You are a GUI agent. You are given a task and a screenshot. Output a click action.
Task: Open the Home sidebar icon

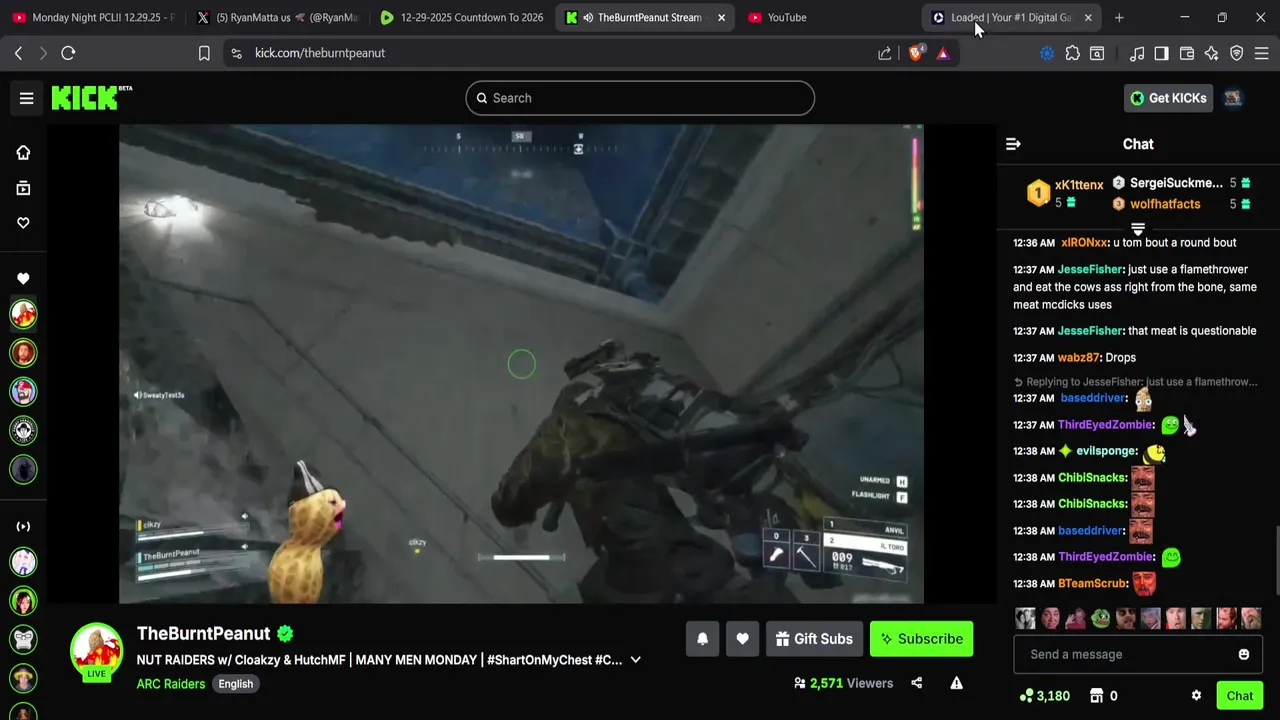[x=23, y=153]
